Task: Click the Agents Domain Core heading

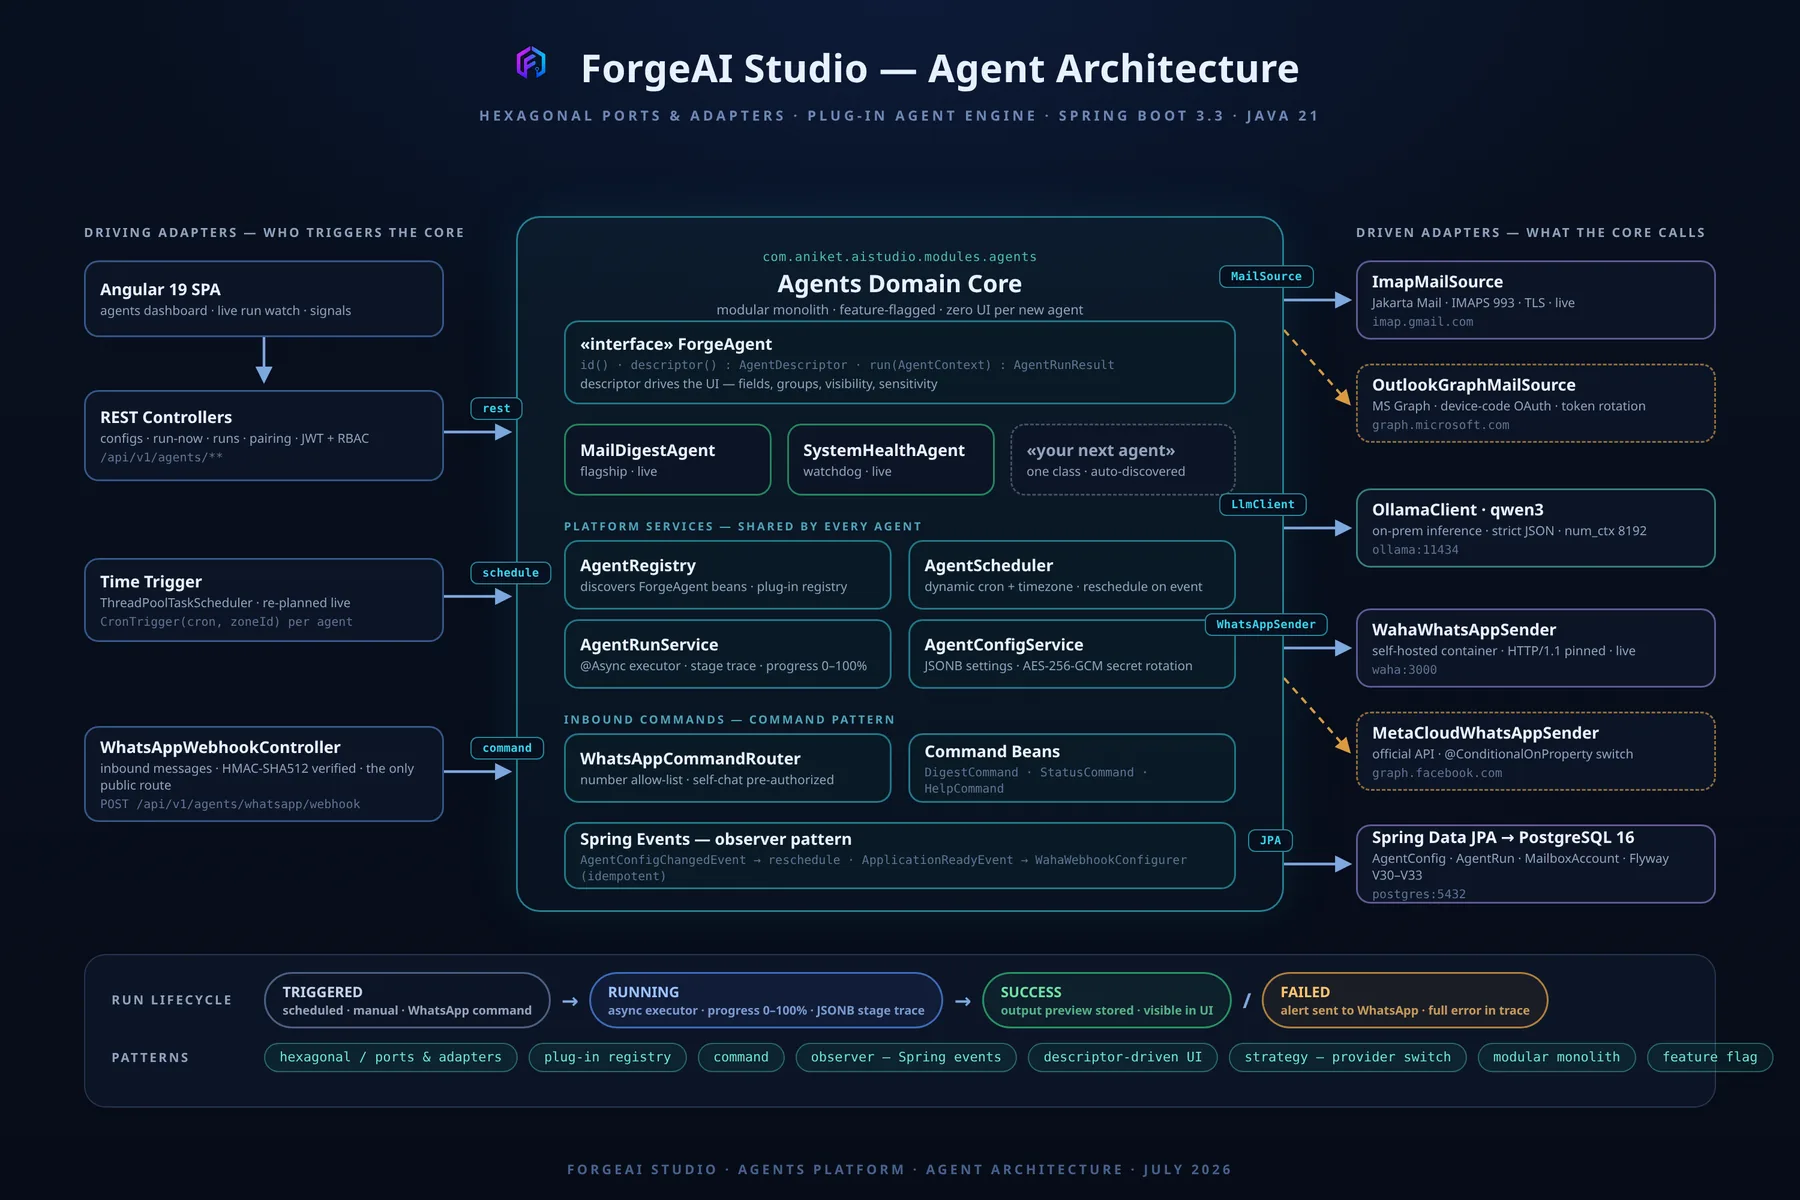Action: [900, 284]
